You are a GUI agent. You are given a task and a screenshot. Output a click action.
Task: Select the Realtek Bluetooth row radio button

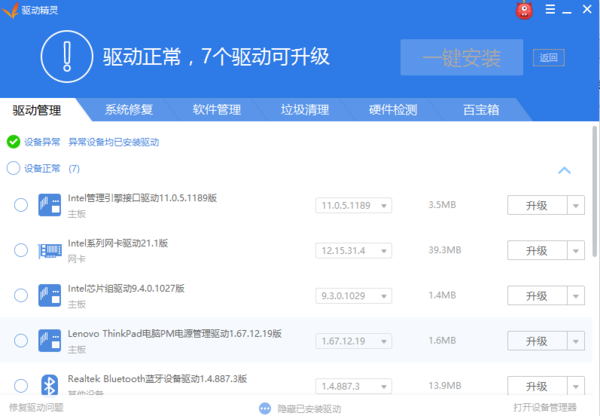[21, 386]
